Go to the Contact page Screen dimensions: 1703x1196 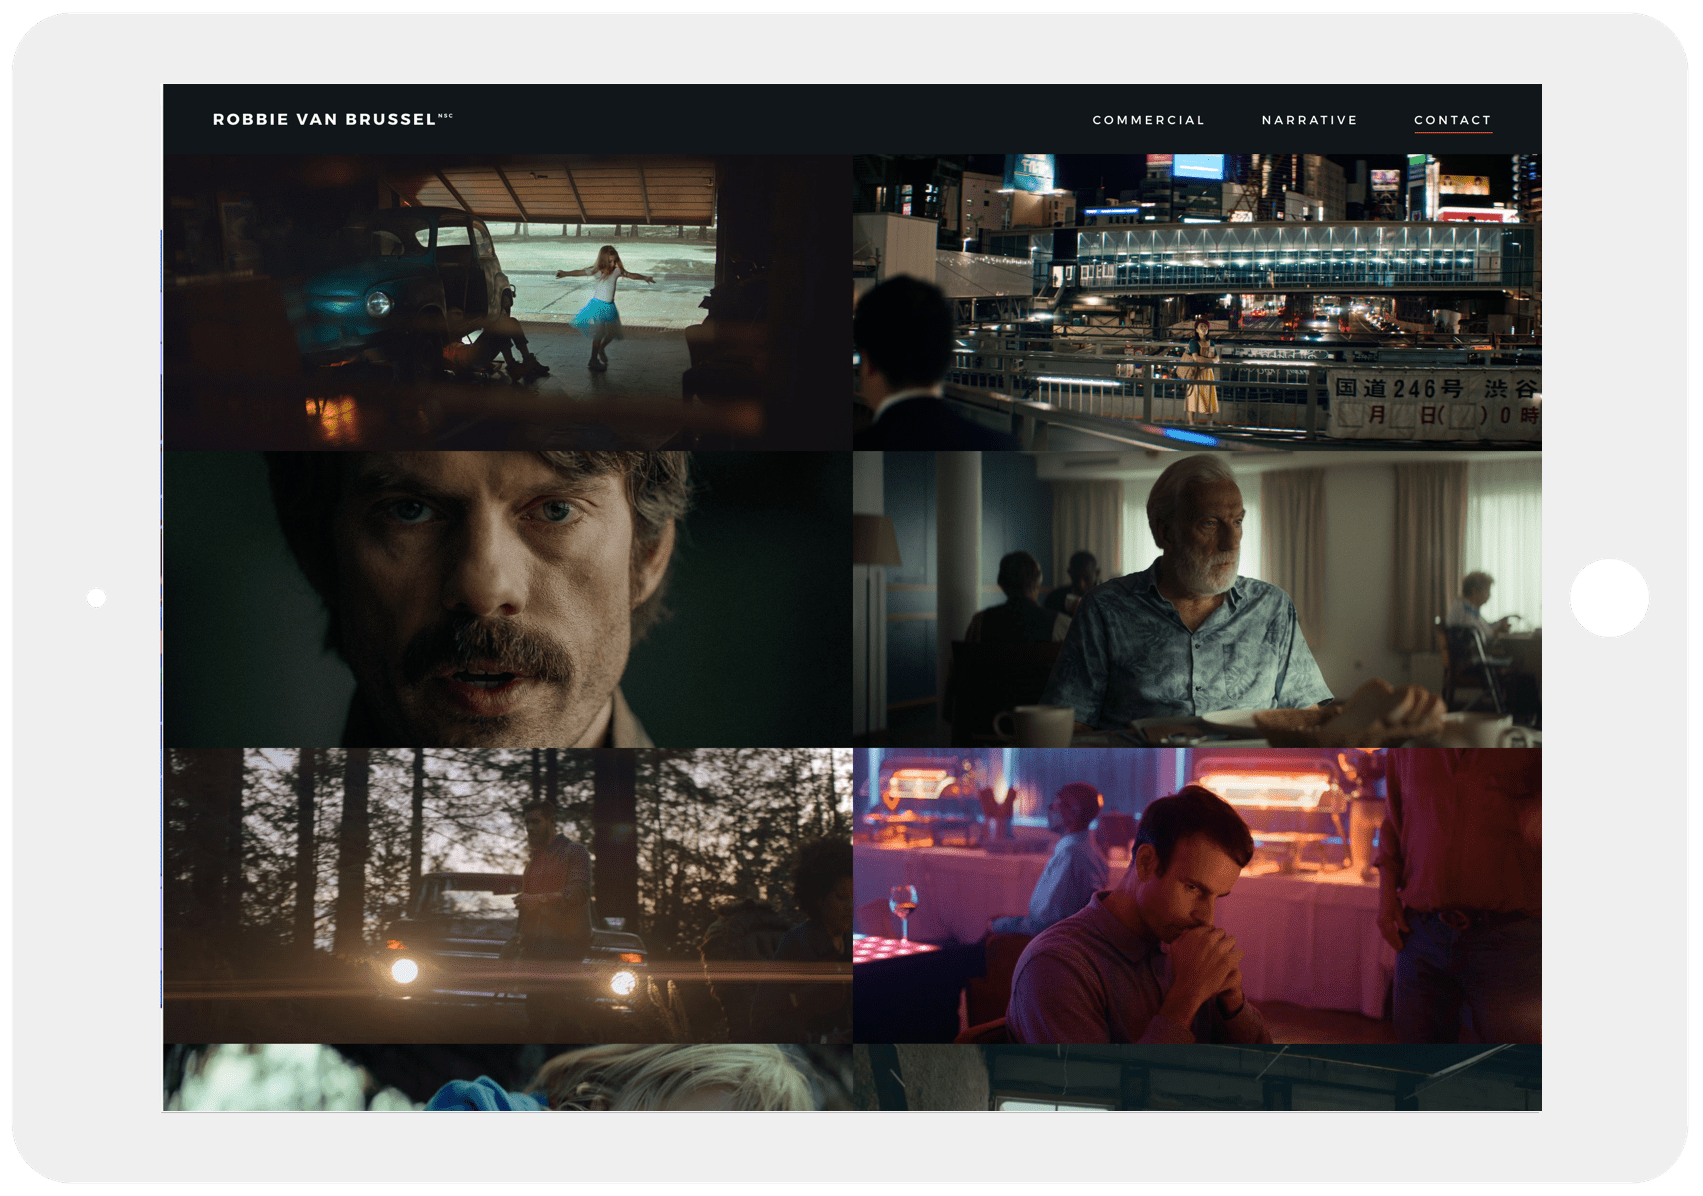click(1452, 120)
